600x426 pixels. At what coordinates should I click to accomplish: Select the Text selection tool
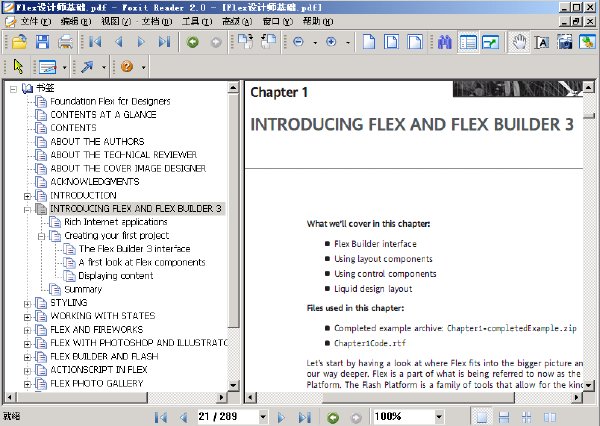click(x=541, y=42)
